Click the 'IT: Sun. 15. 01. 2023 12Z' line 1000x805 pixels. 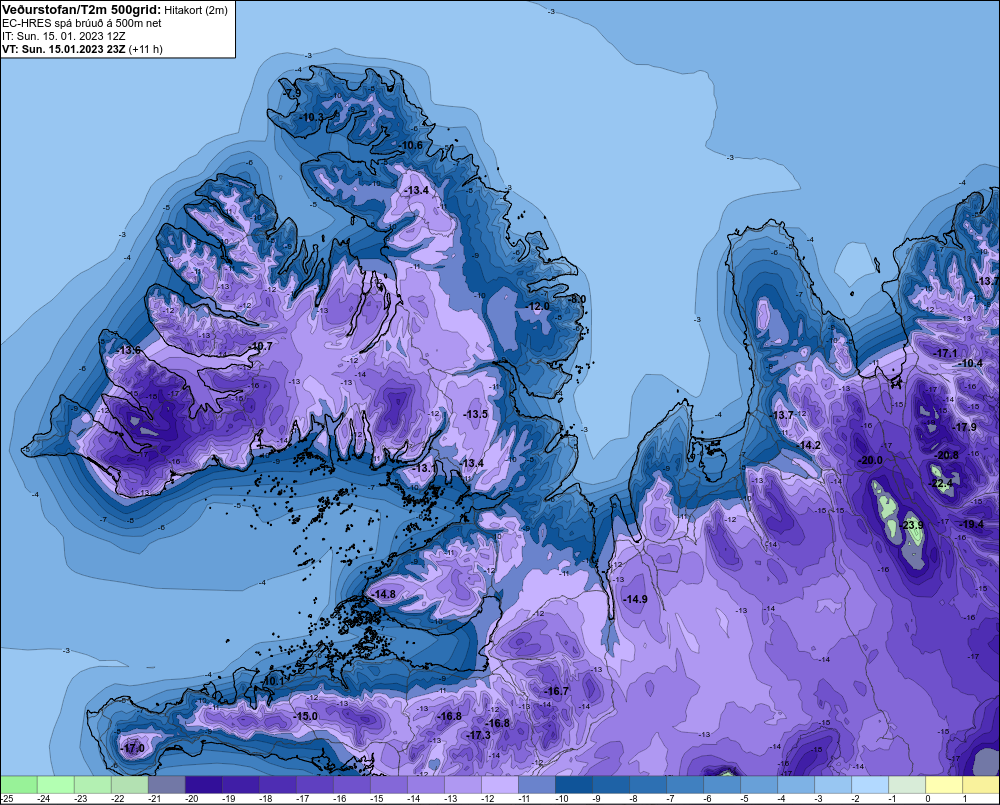(63, 36)
